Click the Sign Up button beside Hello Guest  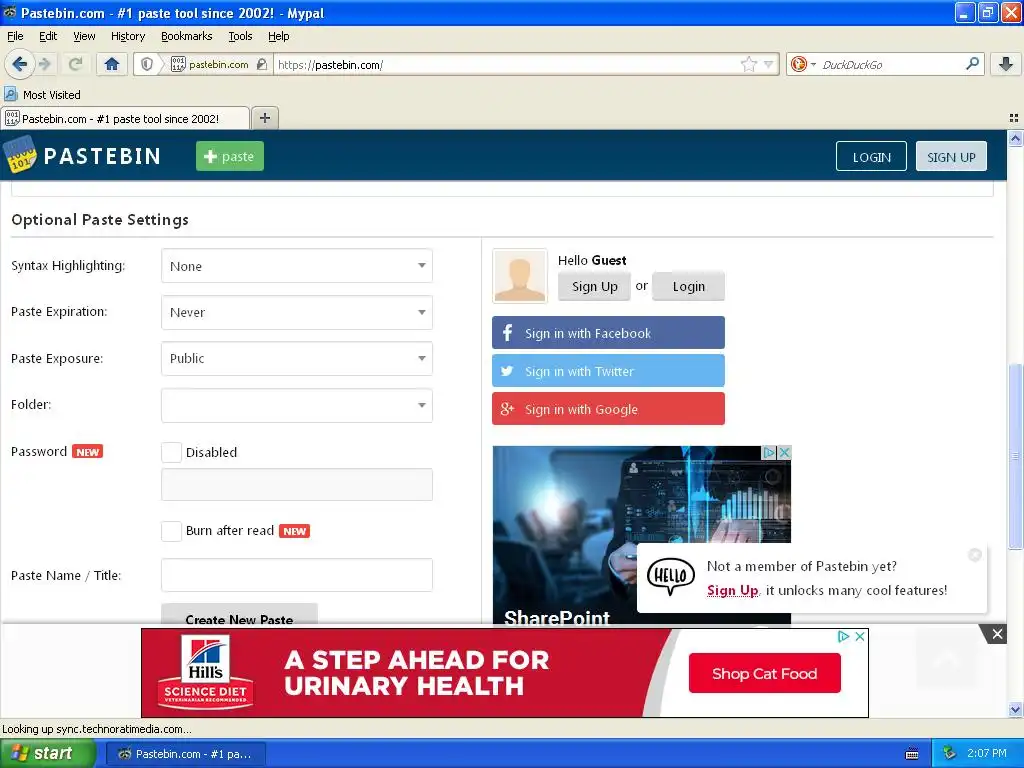tap(594, 286)
